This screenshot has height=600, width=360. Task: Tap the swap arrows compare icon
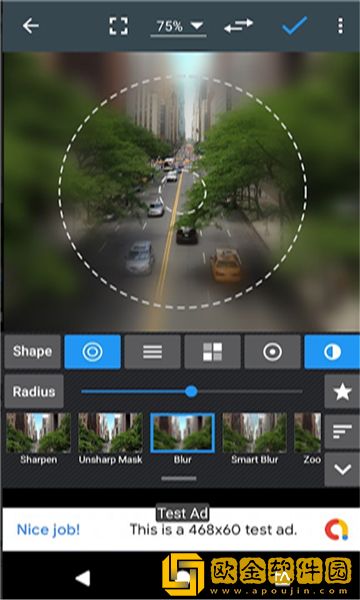(x=239, y=26)
